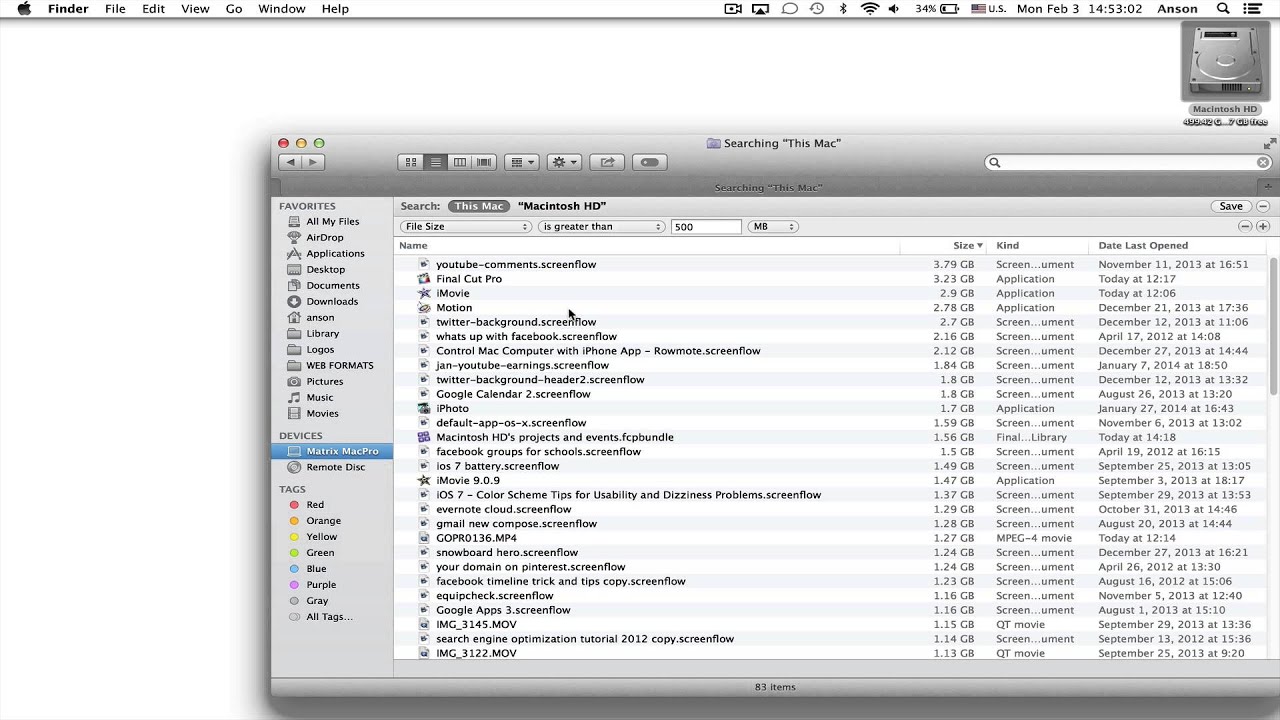1280x720 pixels.
Task: Open the Wi-Fi status menu
Action: pyautogui.click(x=869, y=9)
